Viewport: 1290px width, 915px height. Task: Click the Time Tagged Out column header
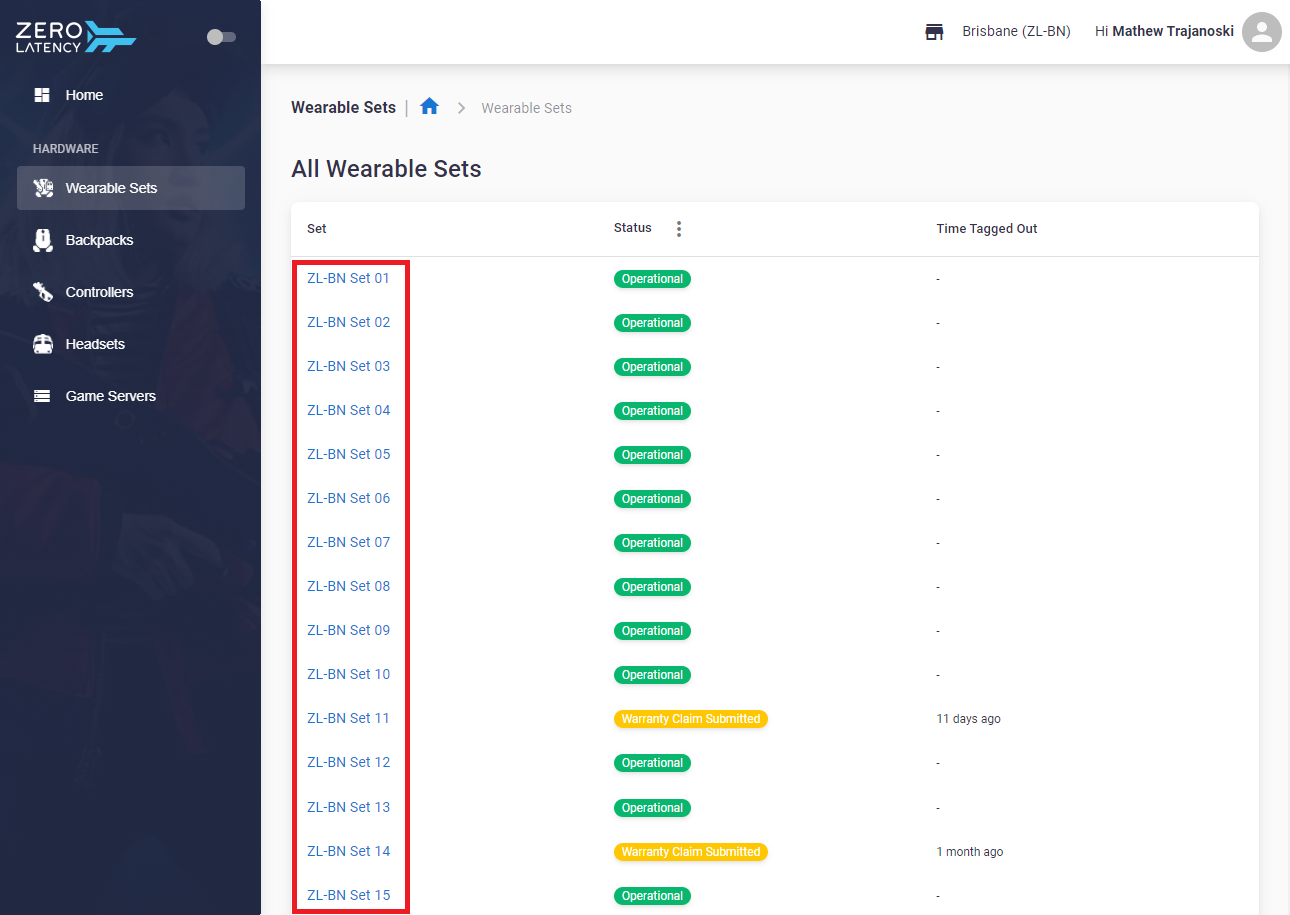click(x=987, y=229)
